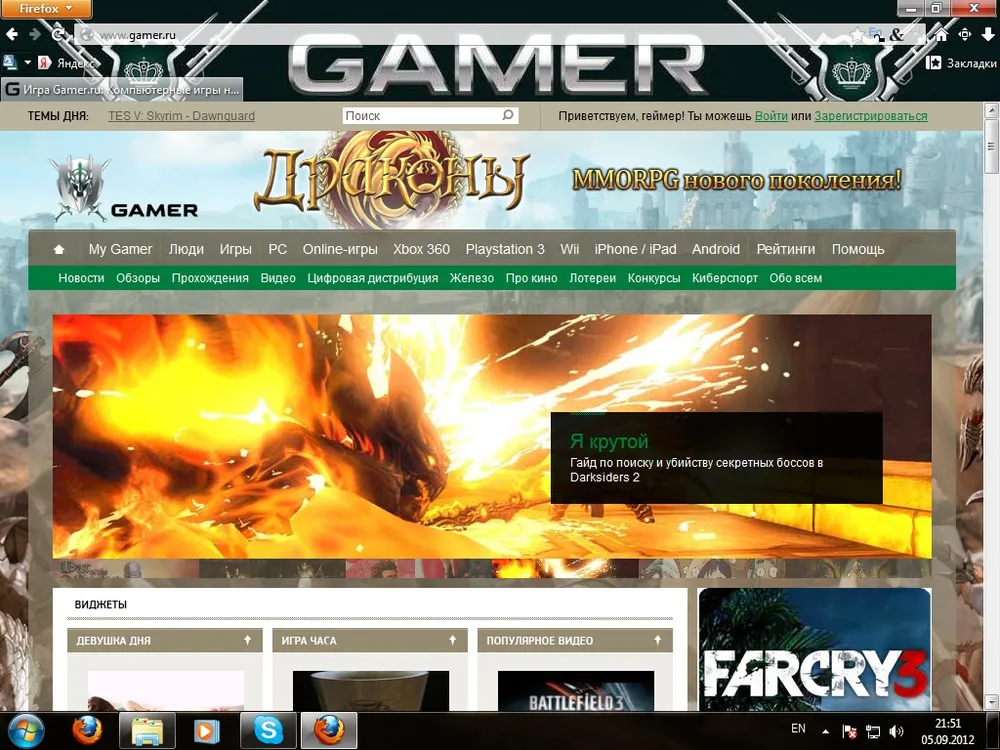Open TES V: Skyrim - Dawnguard topic link

click(x=181, y=116)
